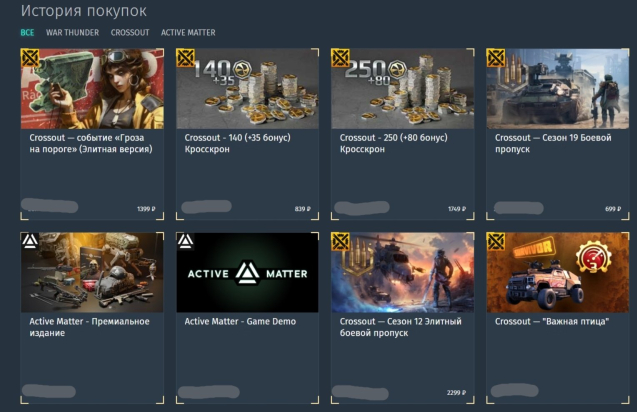Click Crossout badge icon on Сезон 12 card
The width and height of the screenshot is (637, 412).
(340, 241)
